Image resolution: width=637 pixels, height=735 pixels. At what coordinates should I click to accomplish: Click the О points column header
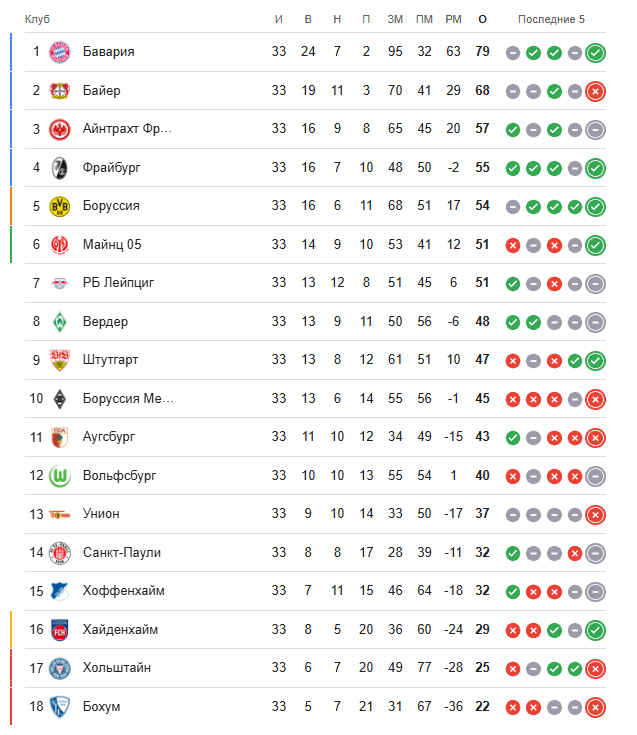tap(482, 19)
